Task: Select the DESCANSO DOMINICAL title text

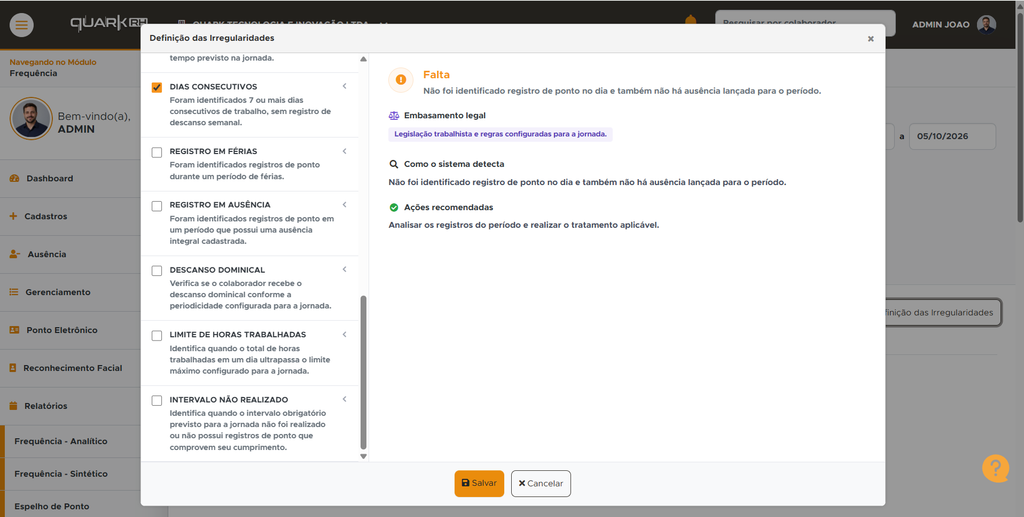Action: click(x=217, y=270)
